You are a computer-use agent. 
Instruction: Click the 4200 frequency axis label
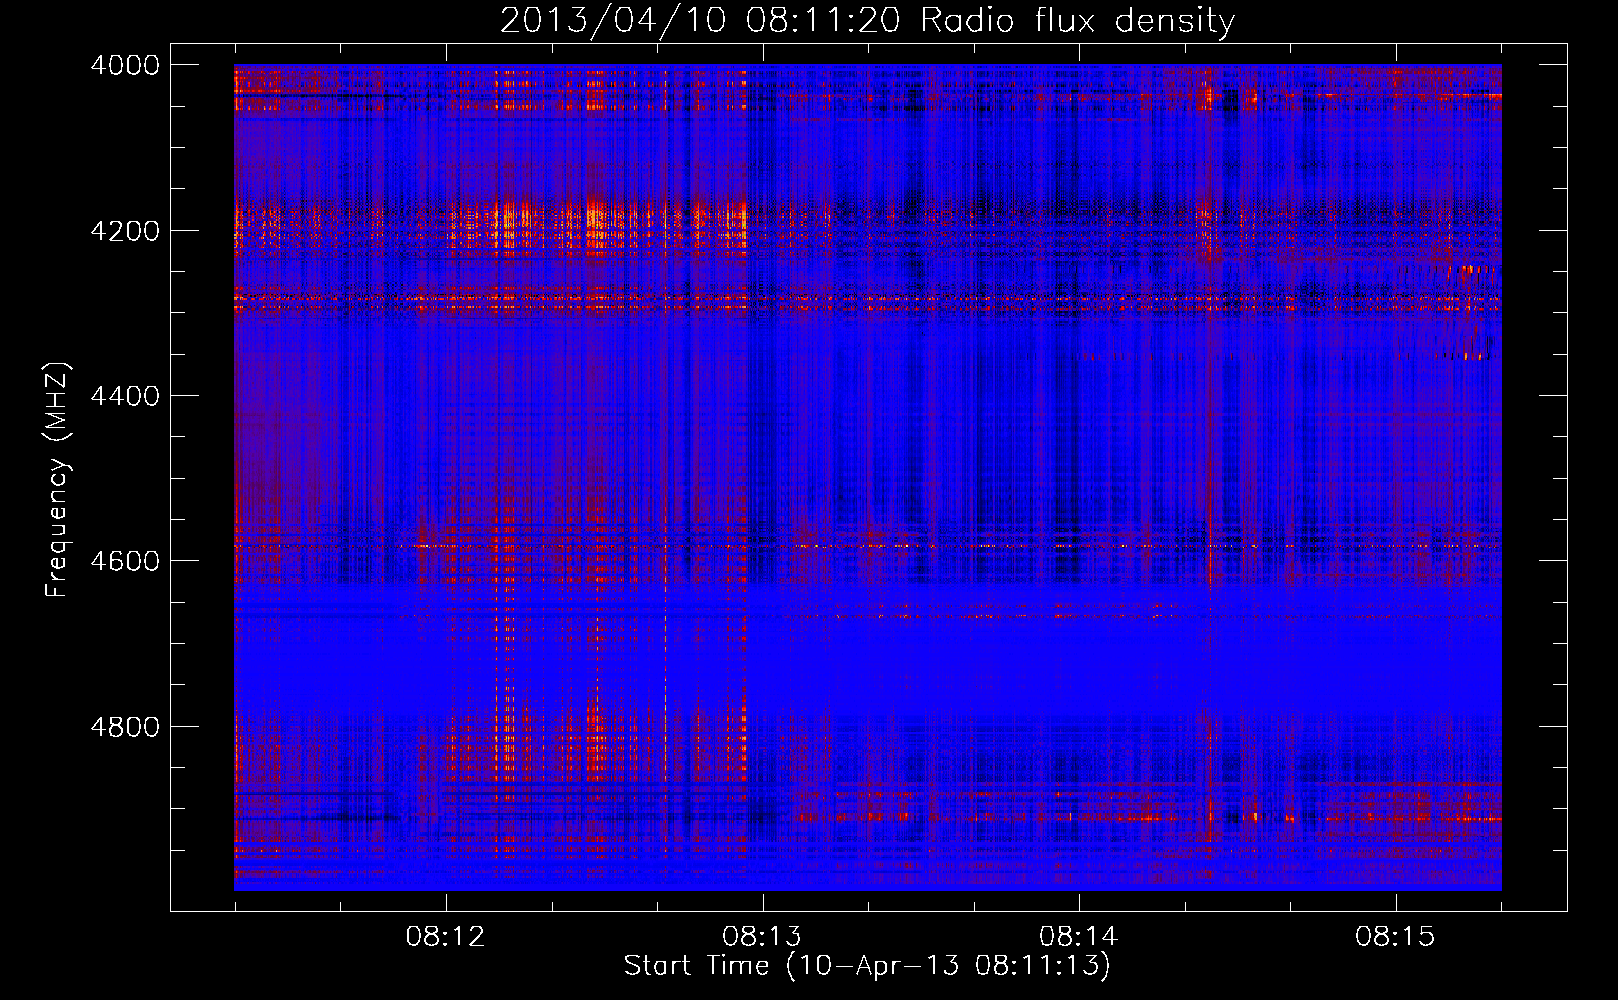pos(125,231)
